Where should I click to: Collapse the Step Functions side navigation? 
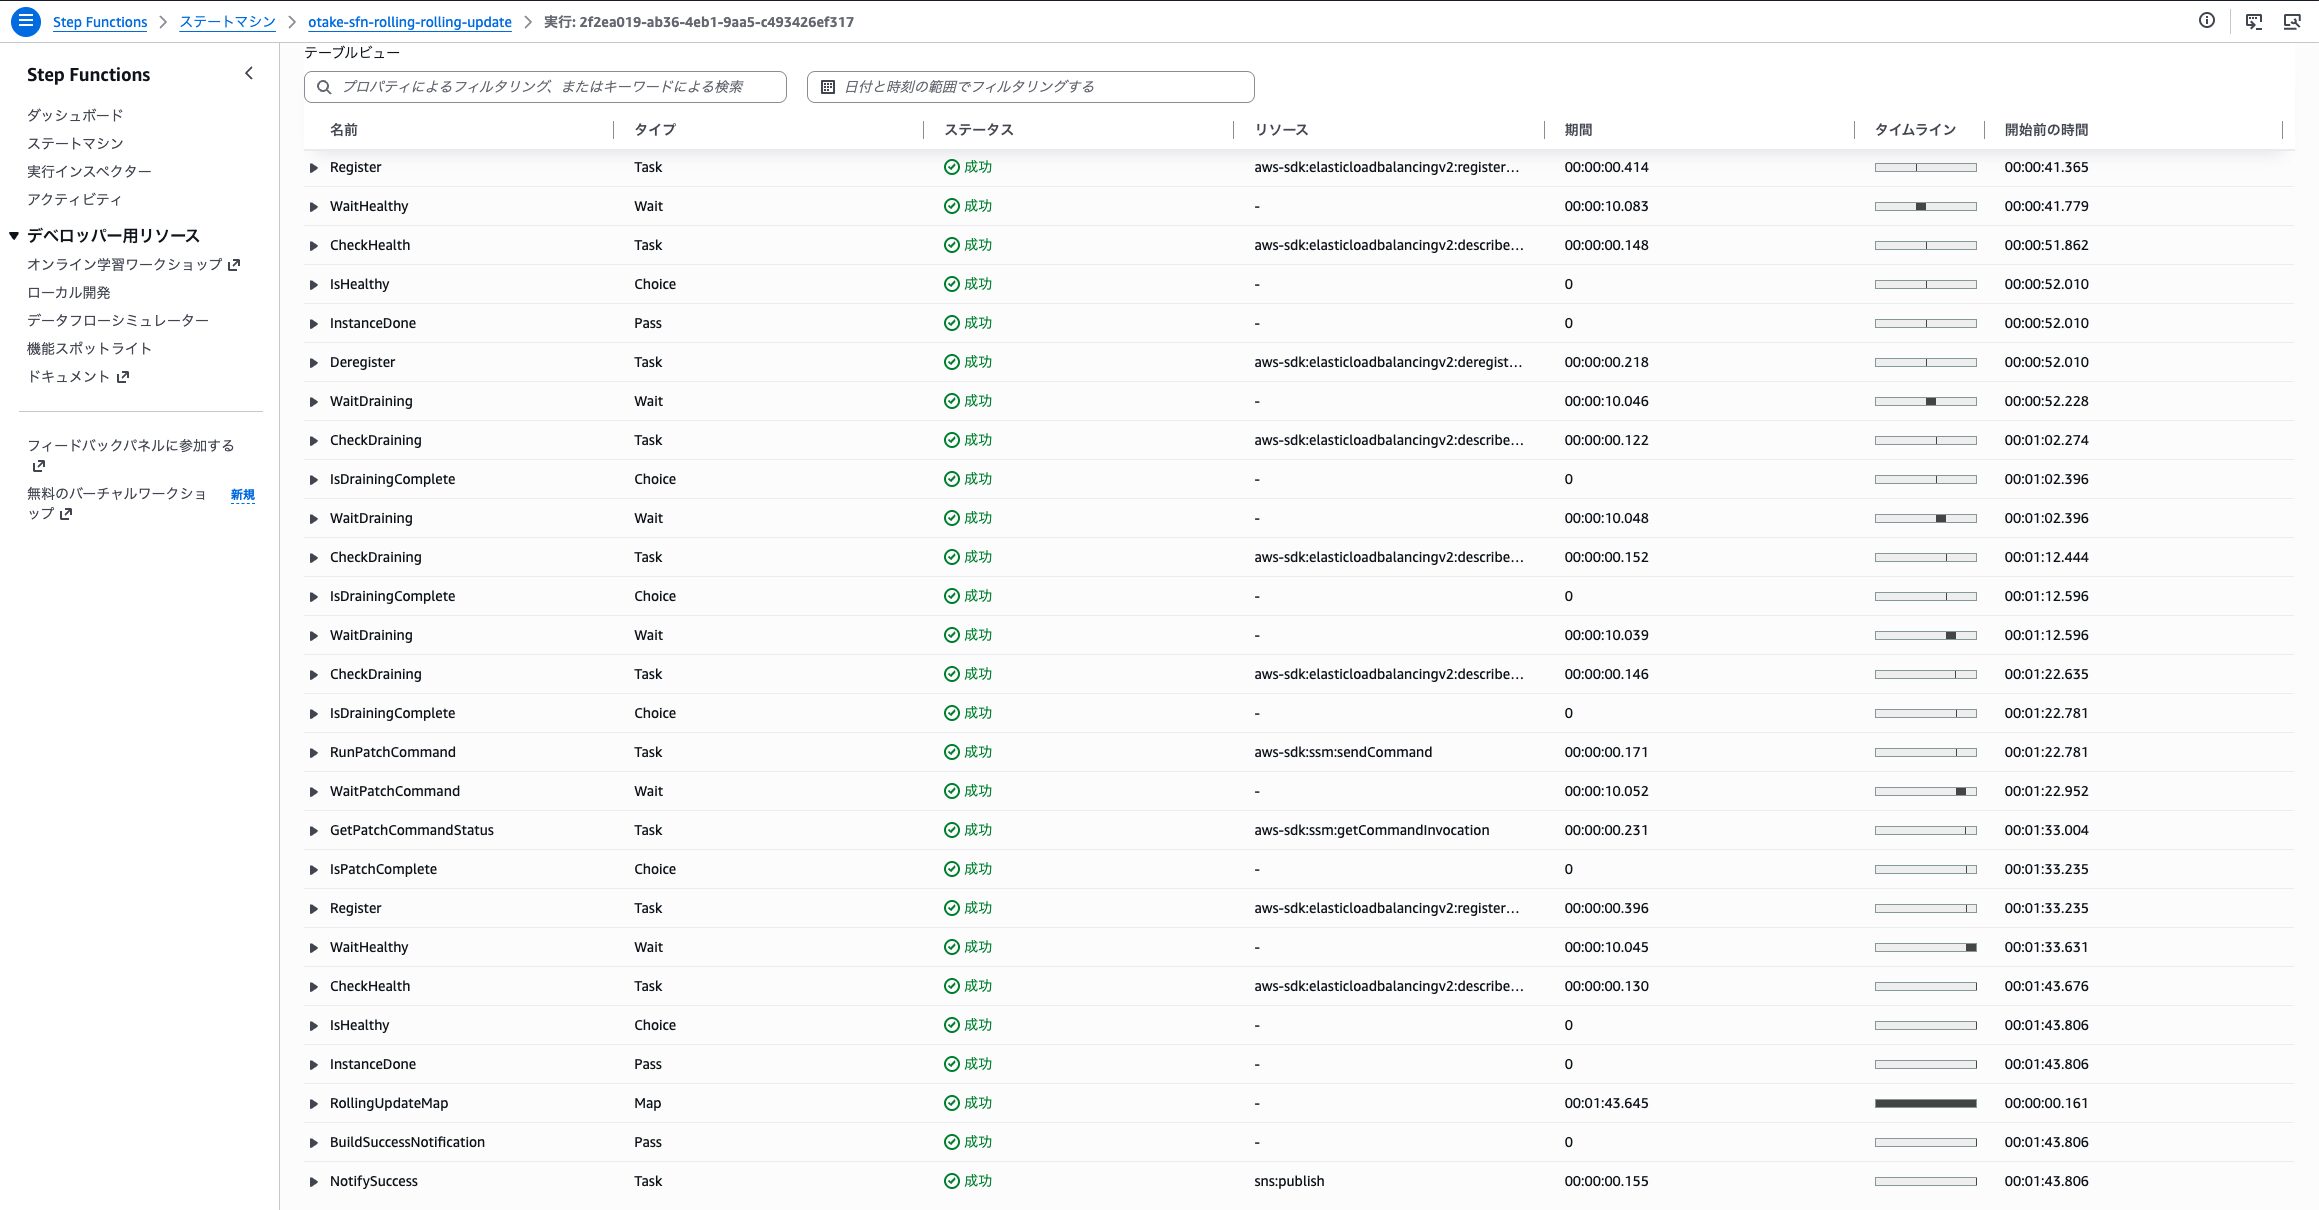[x=249, y=73]
